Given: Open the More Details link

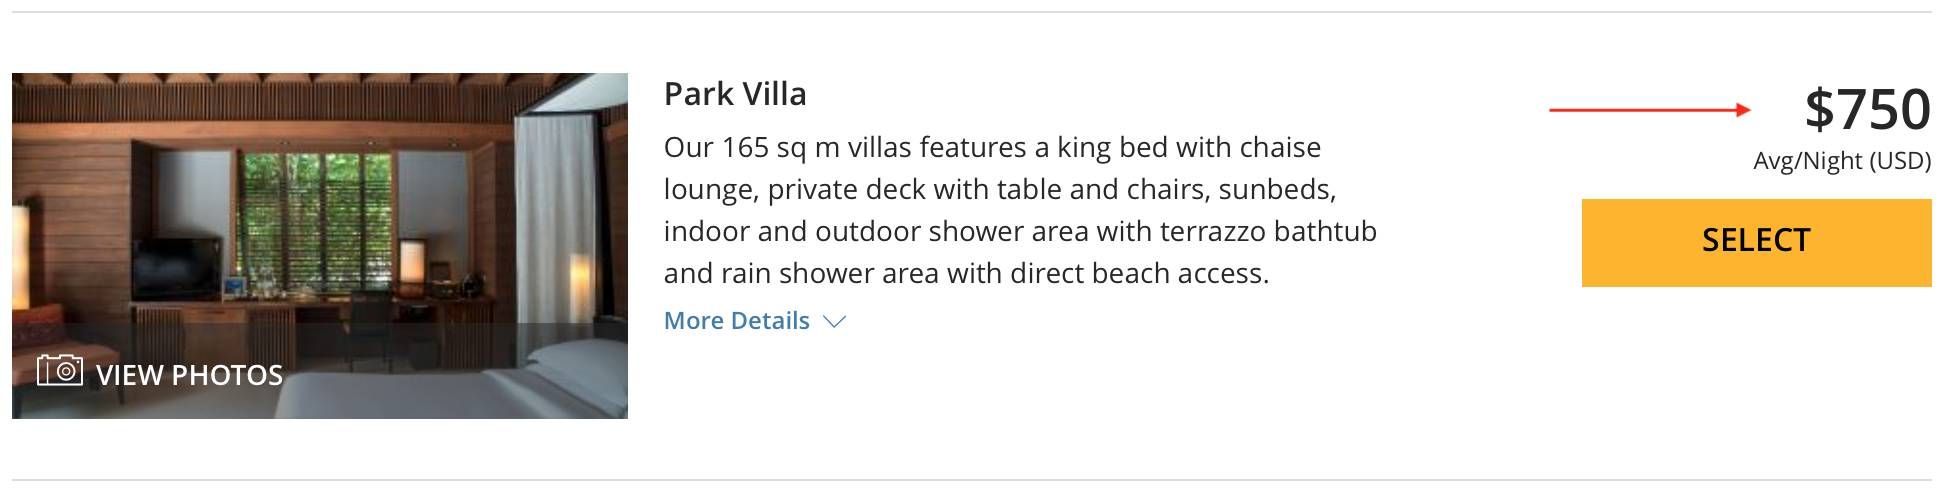Looking at the screenshot, I should 737,321.
